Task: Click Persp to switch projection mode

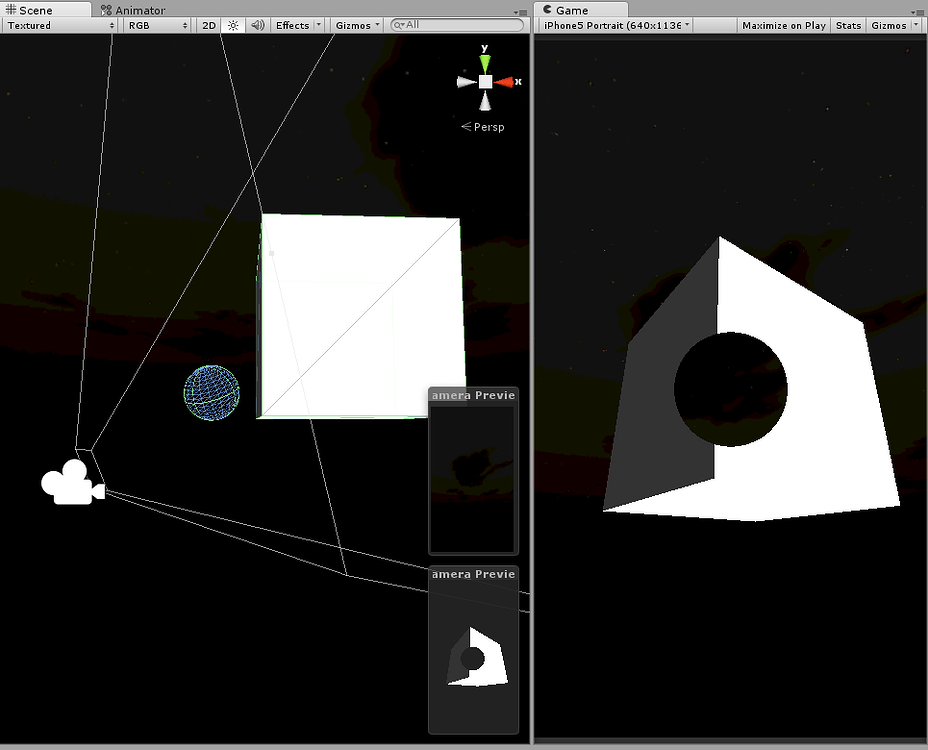Action: tap(489, 126)
